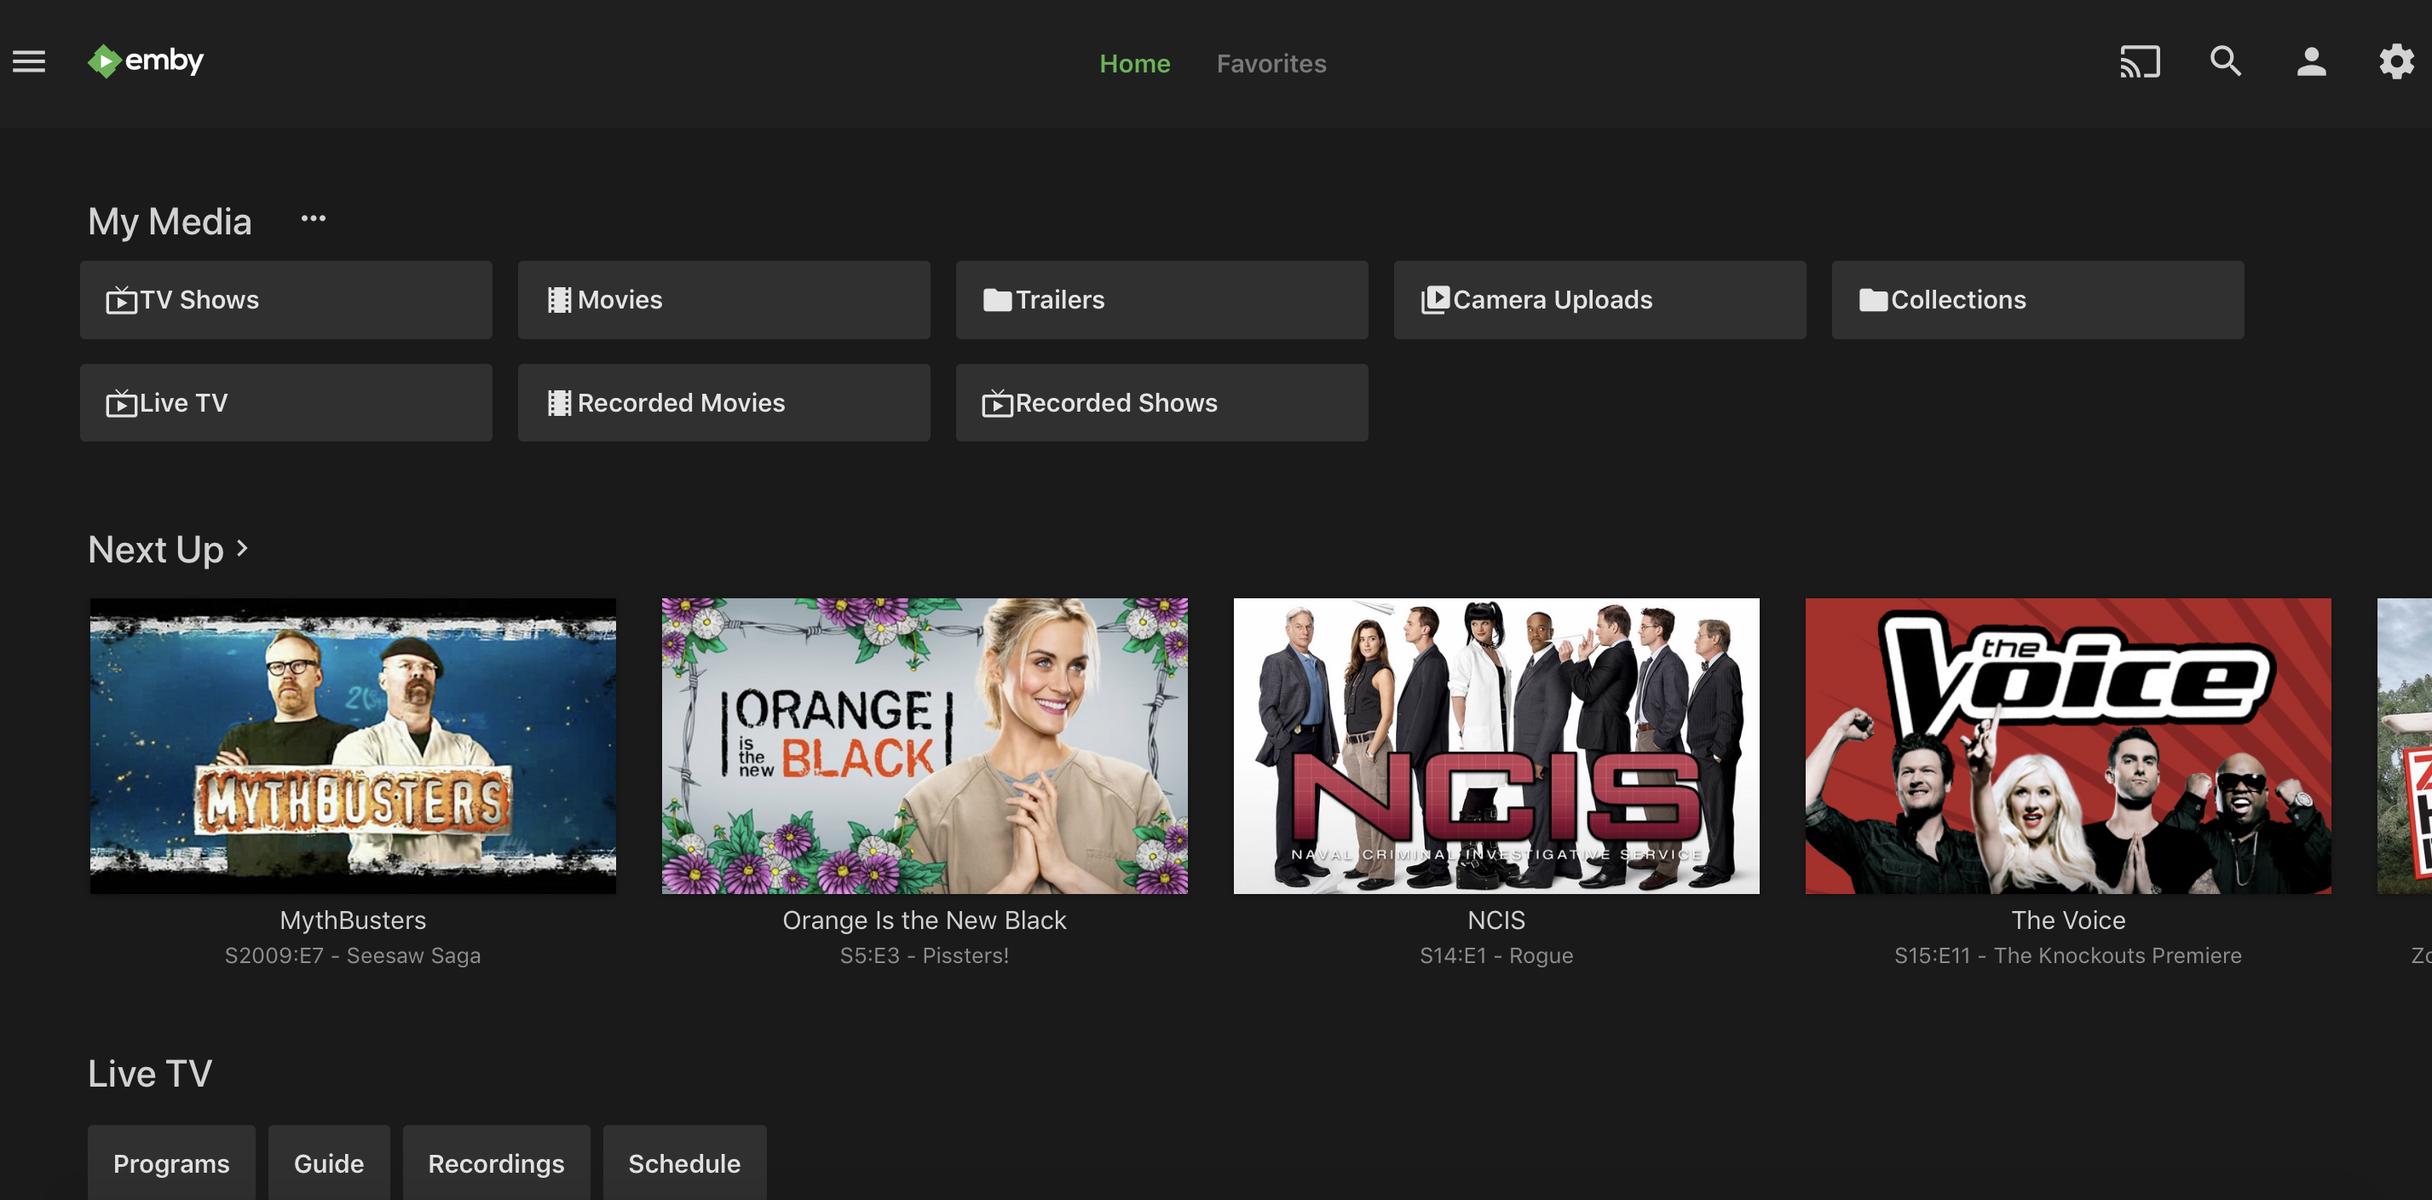
Task: Open the TV Shows library
Action: pyautogui.click(x=286, y=300)
